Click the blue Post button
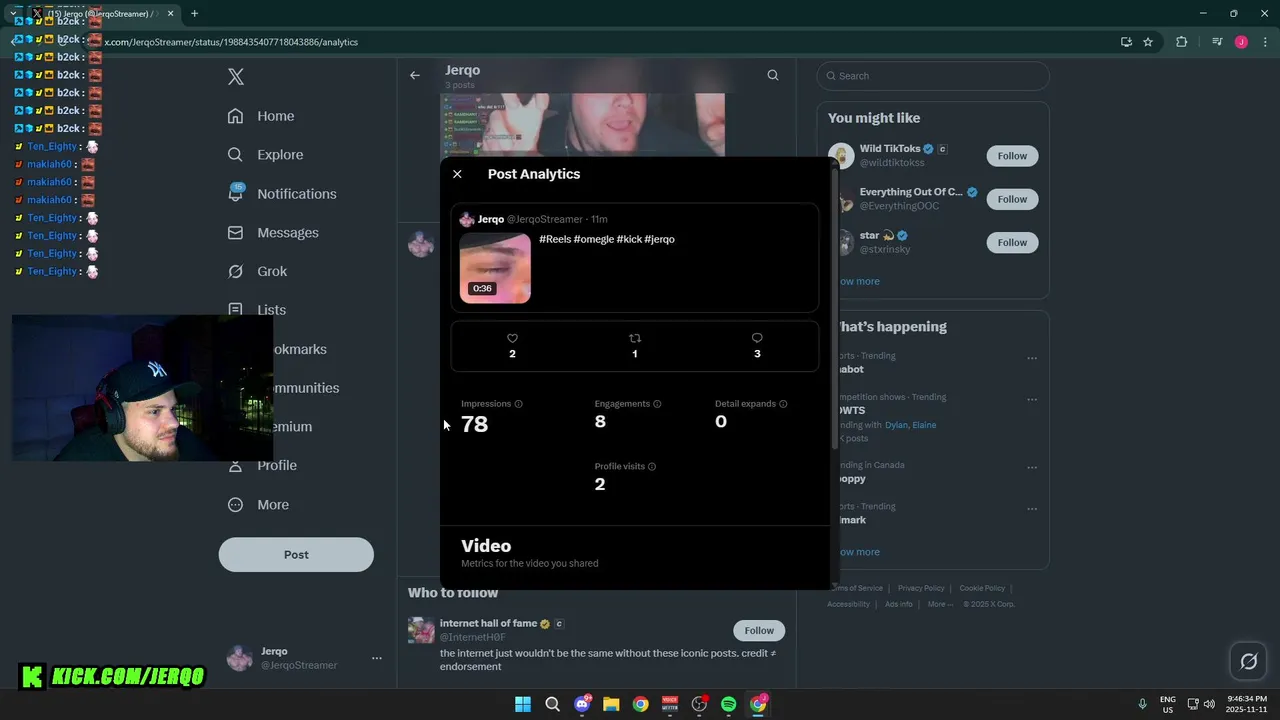 point(296,554)
